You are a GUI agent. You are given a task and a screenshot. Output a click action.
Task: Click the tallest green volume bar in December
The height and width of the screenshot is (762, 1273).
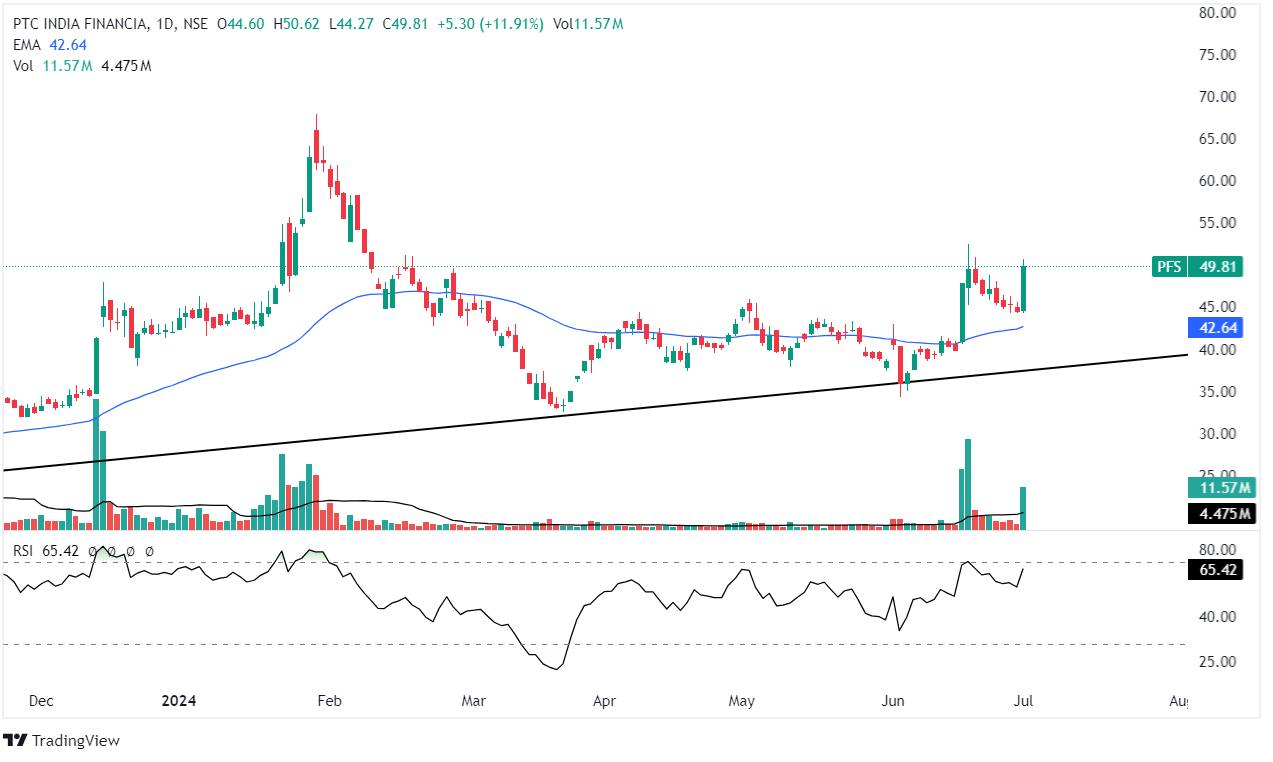96,460
